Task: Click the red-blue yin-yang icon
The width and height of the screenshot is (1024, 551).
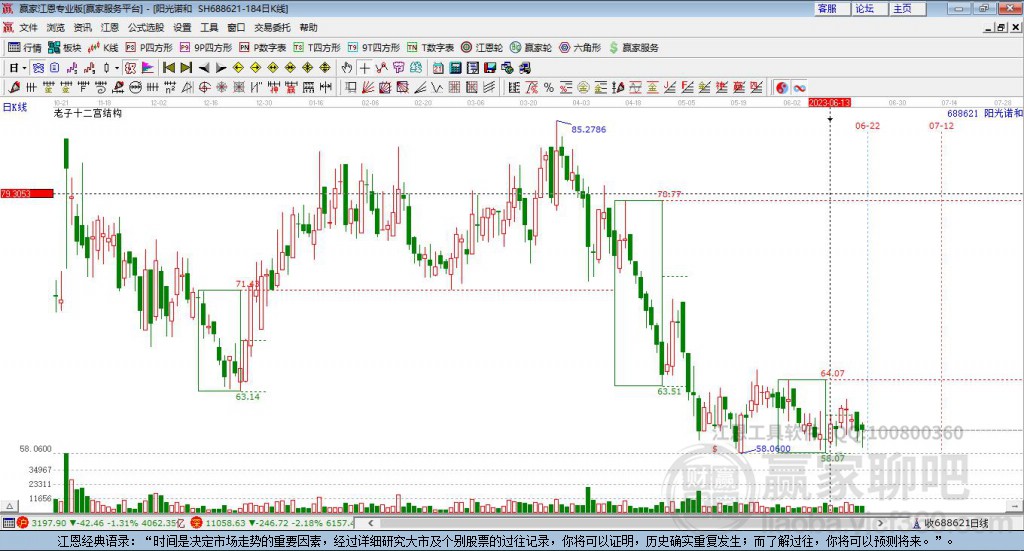Action: pos(782,87)
